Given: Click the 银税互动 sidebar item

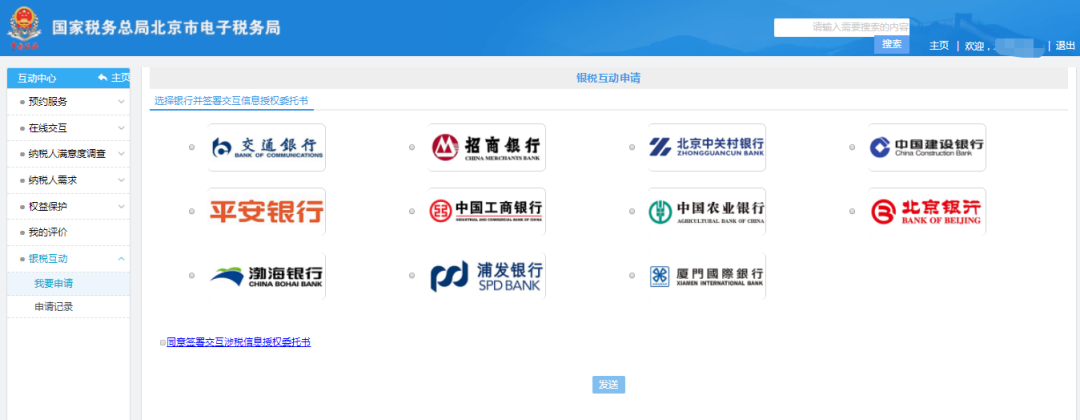Looking at the screenshot, I should point(69,258).
